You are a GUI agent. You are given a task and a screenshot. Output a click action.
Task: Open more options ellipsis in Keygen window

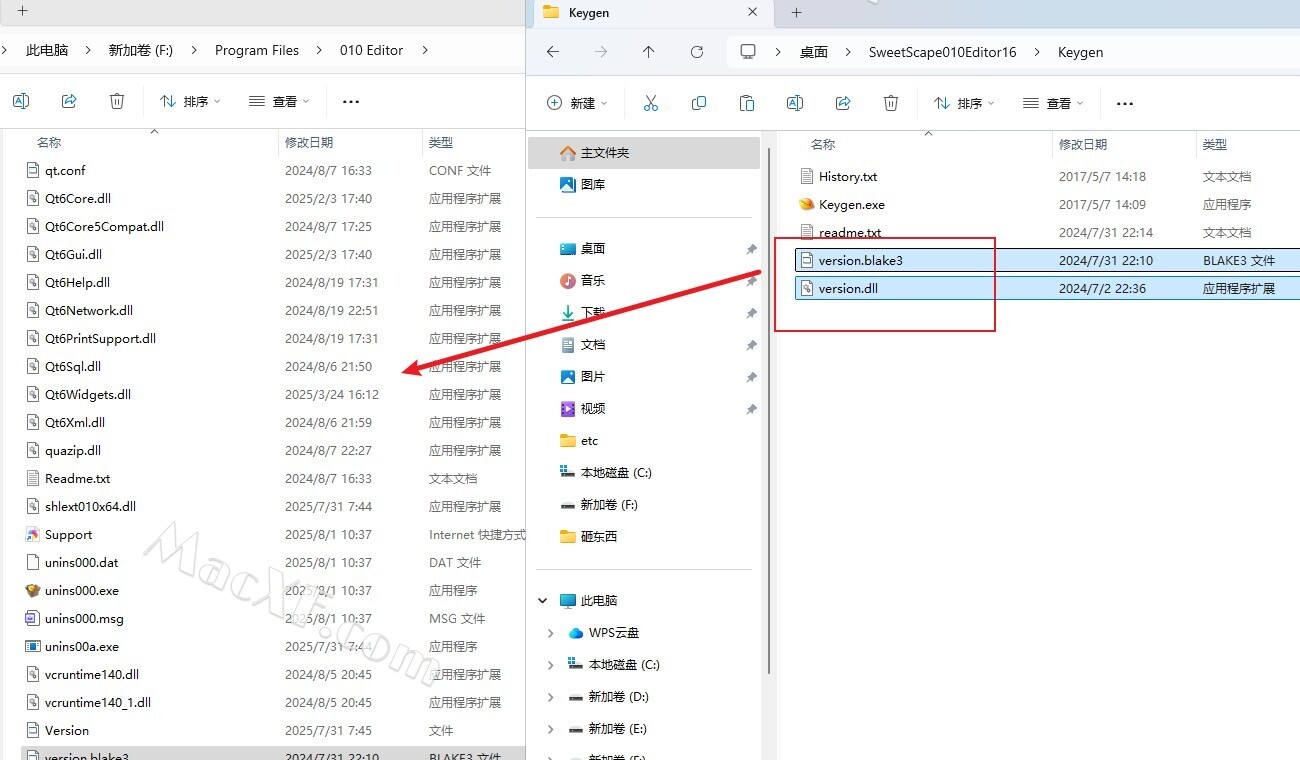tap(1125, 103)
